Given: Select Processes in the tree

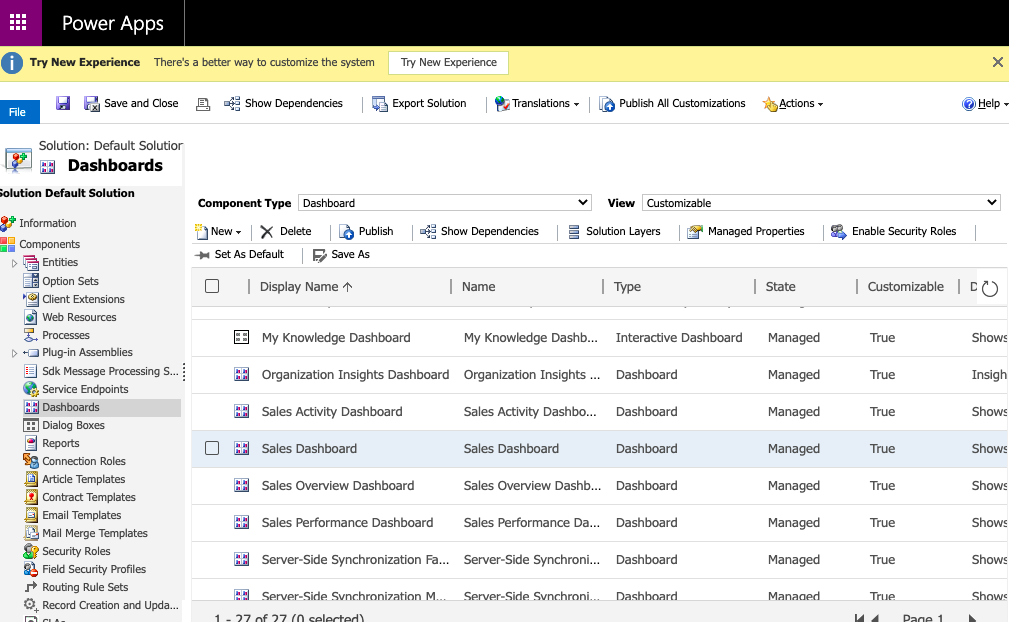Looking at the screenshot, I should (x=66, y=335).
